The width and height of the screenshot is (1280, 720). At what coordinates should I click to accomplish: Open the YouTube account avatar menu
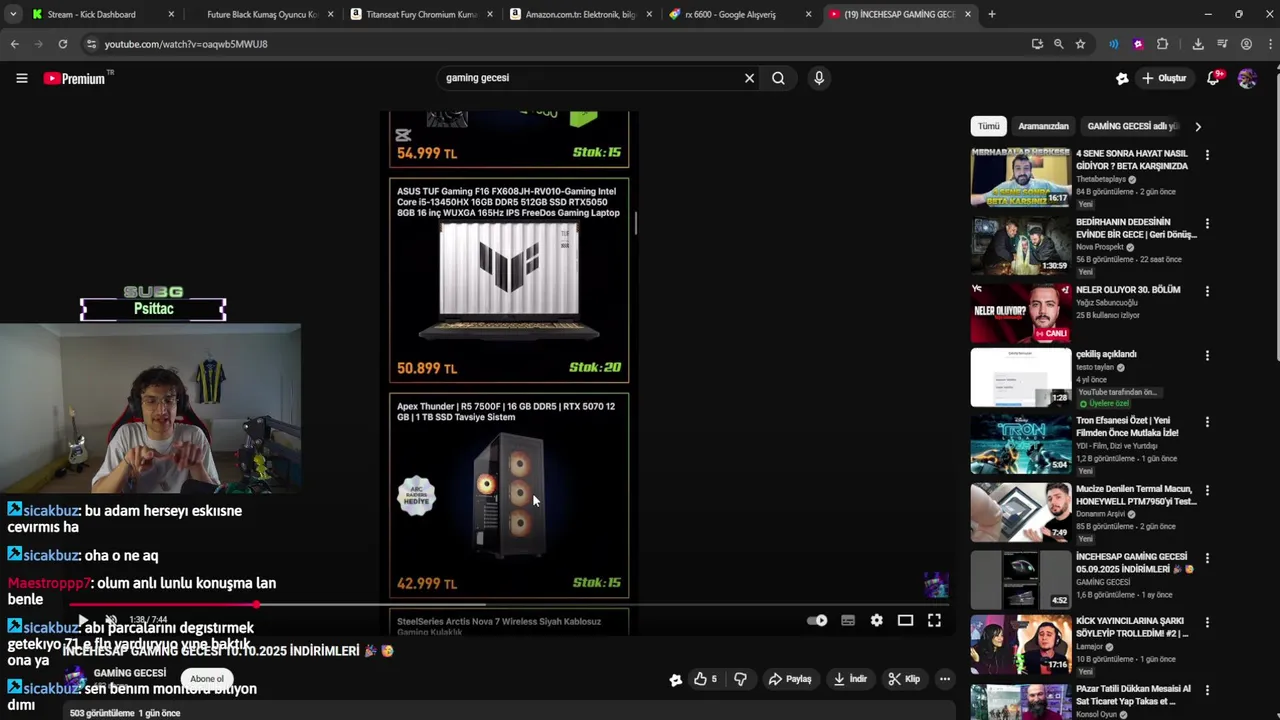tap(1247, 78)
